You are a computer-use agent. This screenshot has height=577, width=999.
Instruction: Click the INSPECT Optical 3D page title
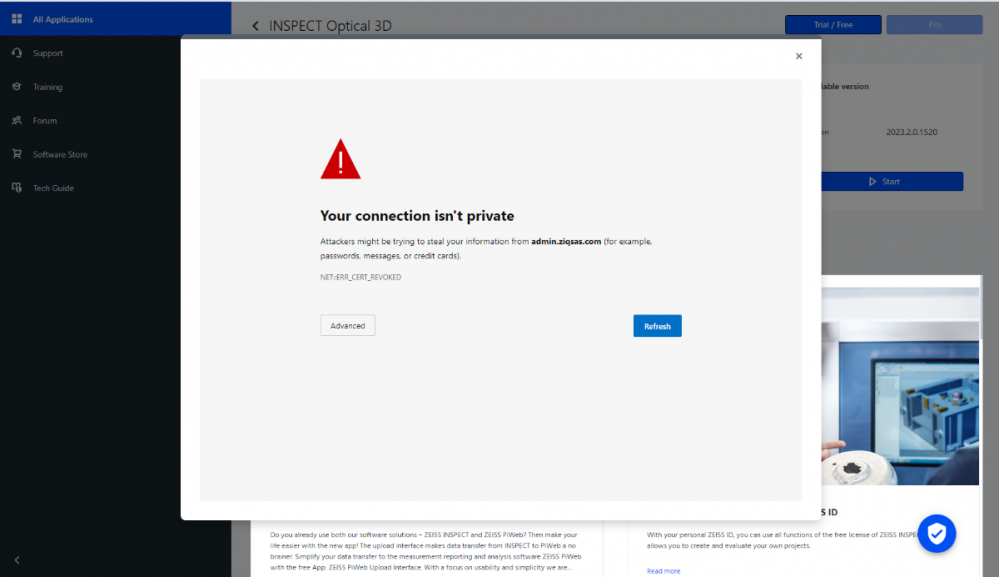330,26
